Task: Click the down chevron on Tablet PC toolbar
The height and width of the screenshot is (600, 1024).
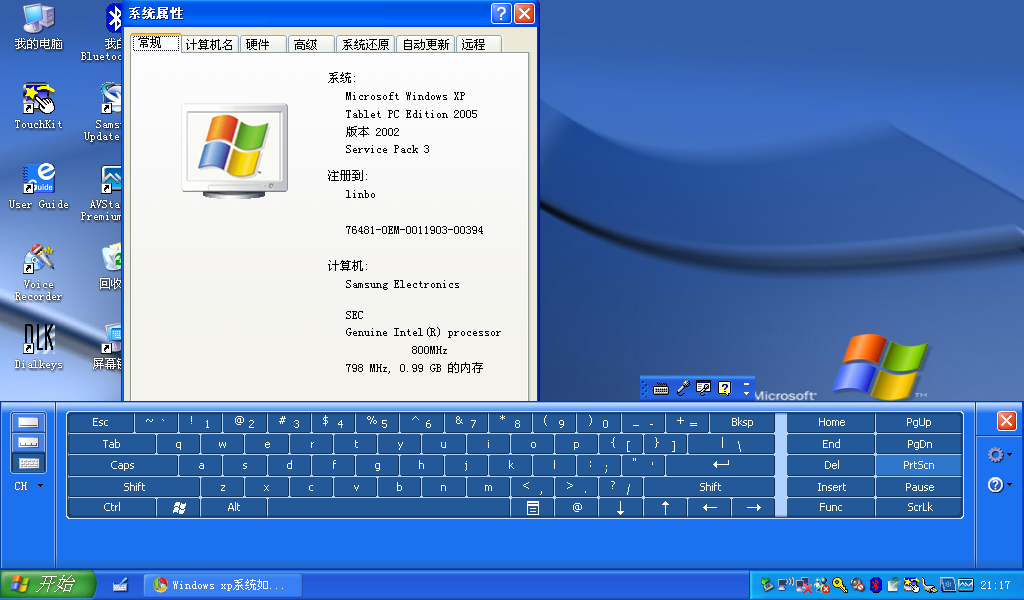Action: click(x=745, y=393)
